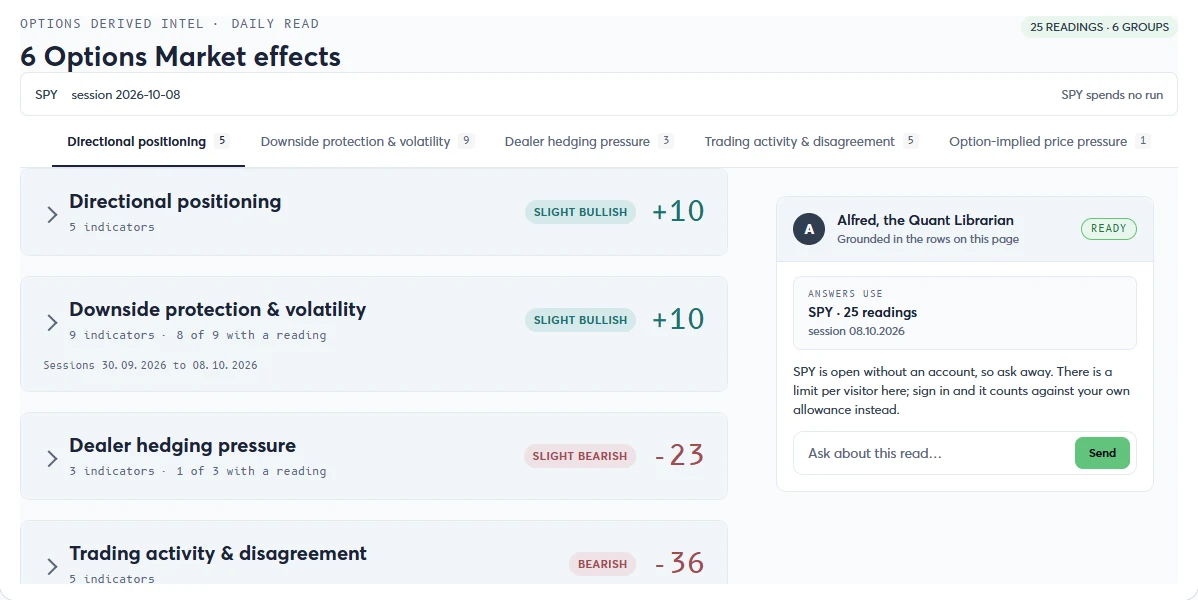This screenshot has height=600, width=1198.
Task: Click the READY status badge
Action: (x=1109, y=229)
